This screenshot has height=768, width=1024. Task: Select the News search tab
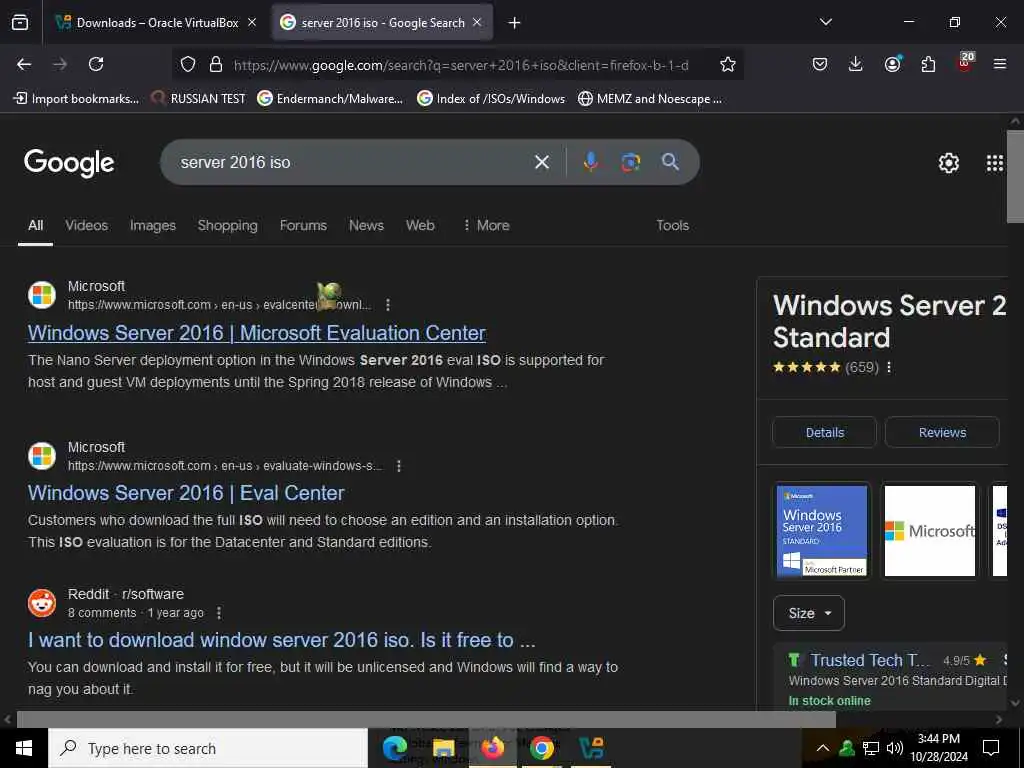coord(366,225)
